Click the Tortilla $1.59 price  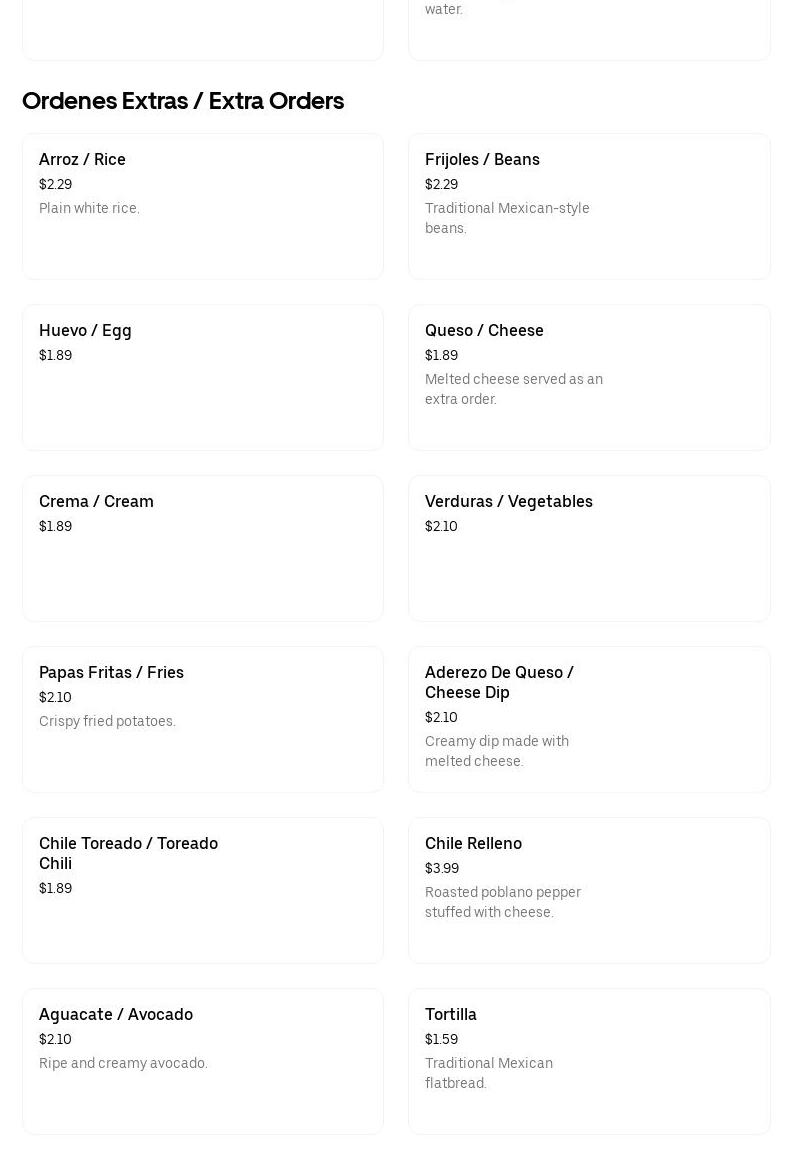(441, 1039)
